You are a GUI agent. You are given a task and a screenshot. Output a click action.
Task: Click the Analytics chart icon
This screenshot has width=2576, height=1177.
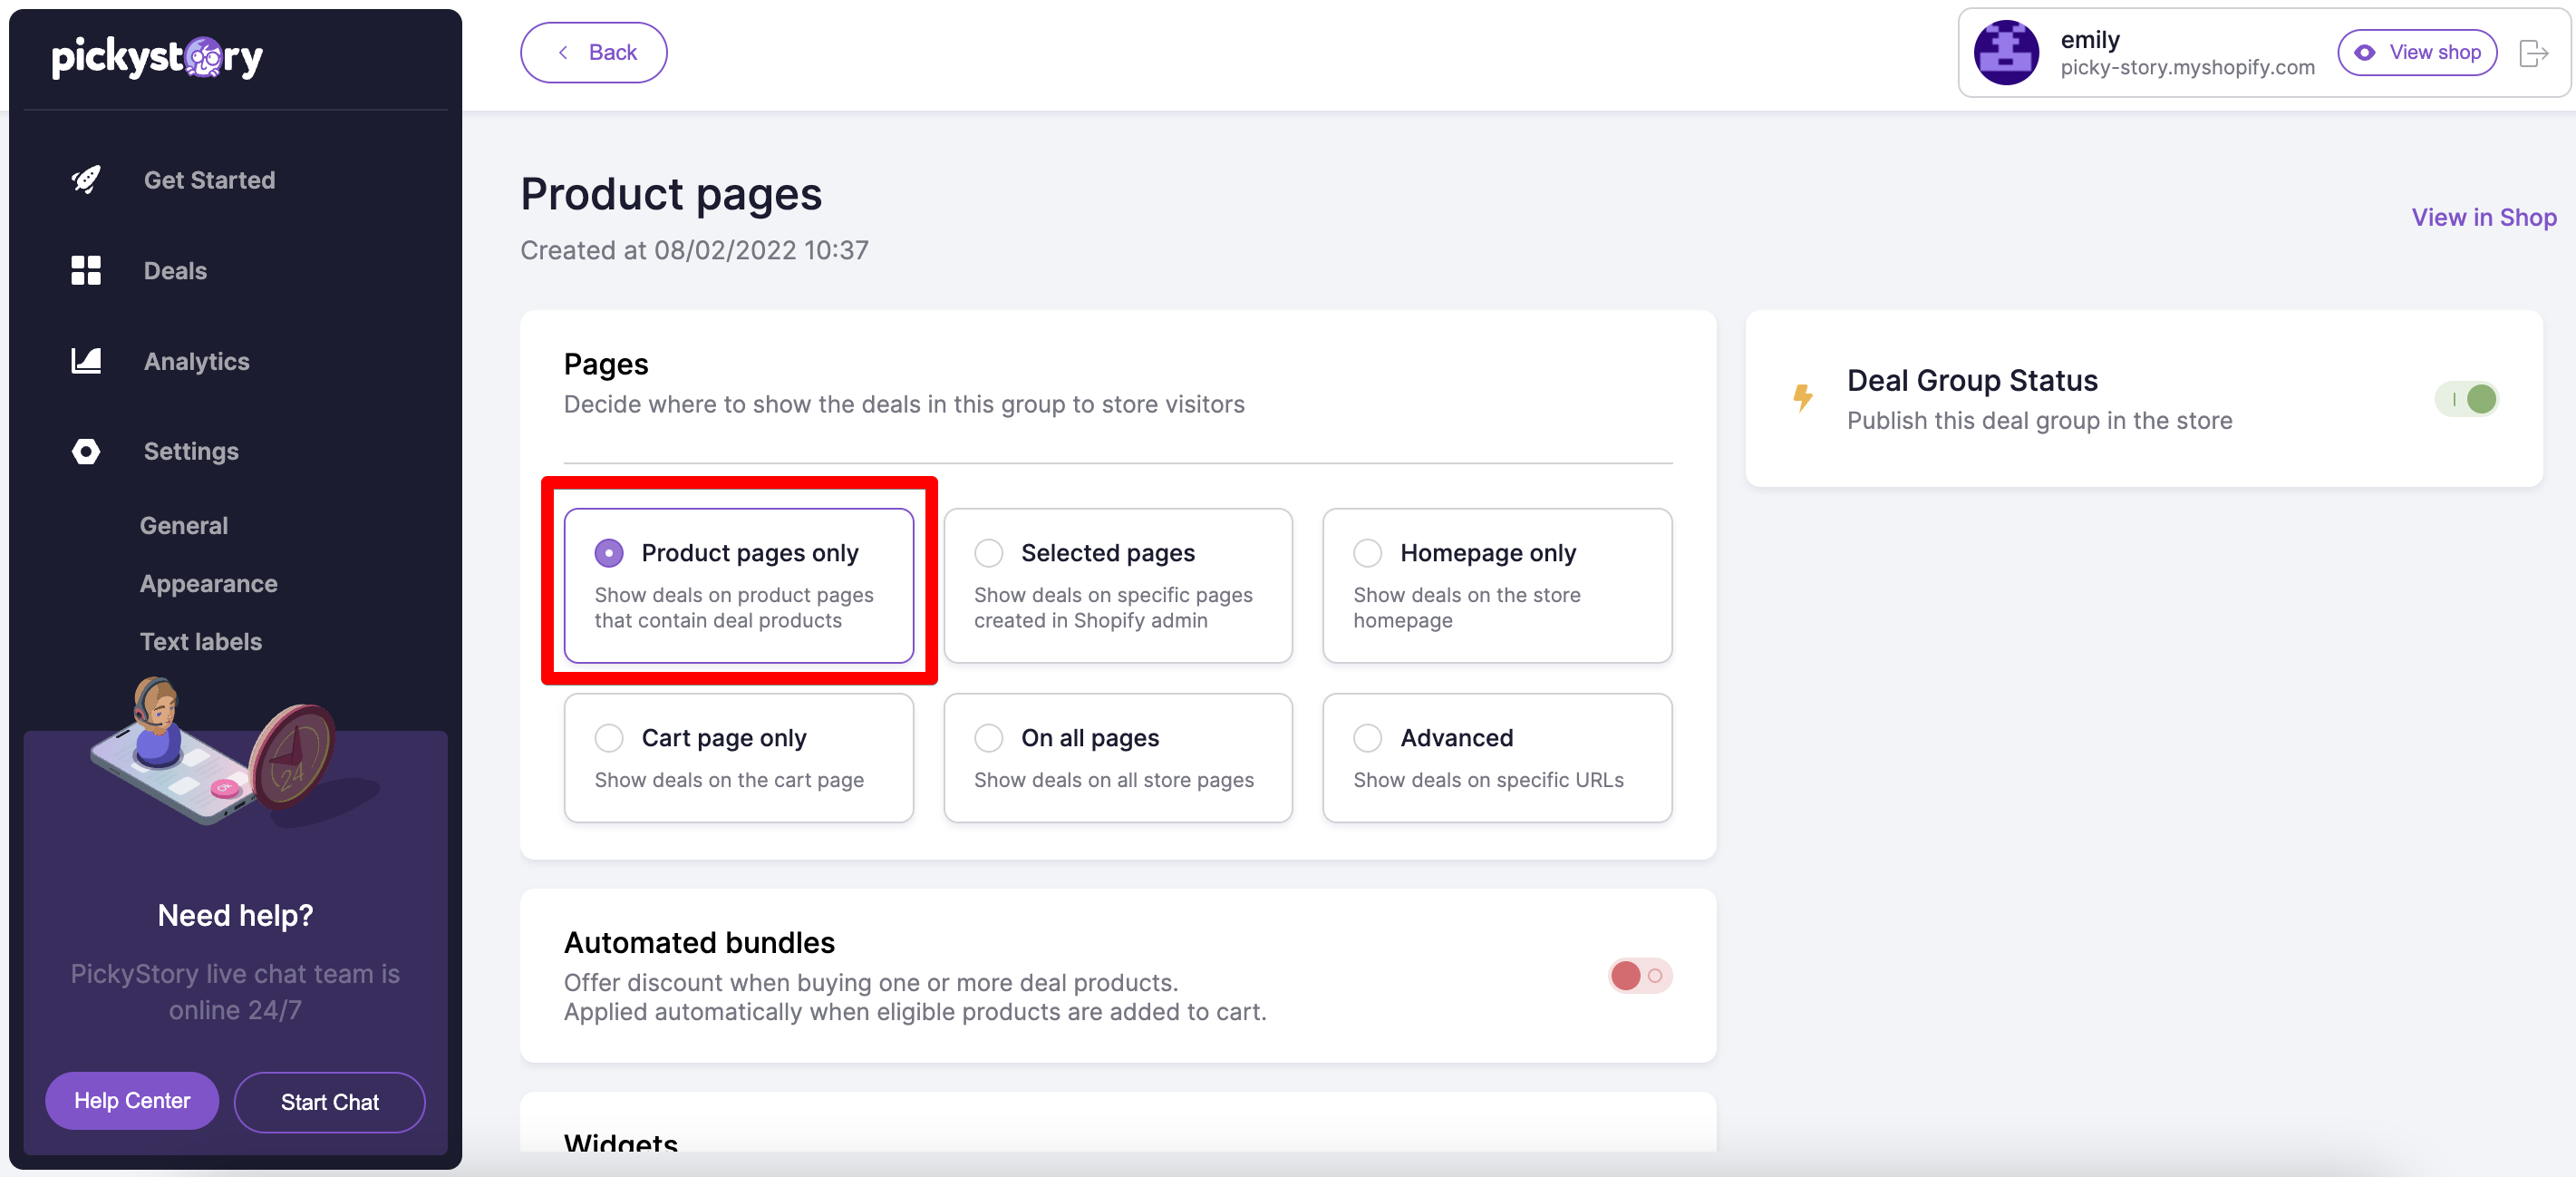[86, 361]
